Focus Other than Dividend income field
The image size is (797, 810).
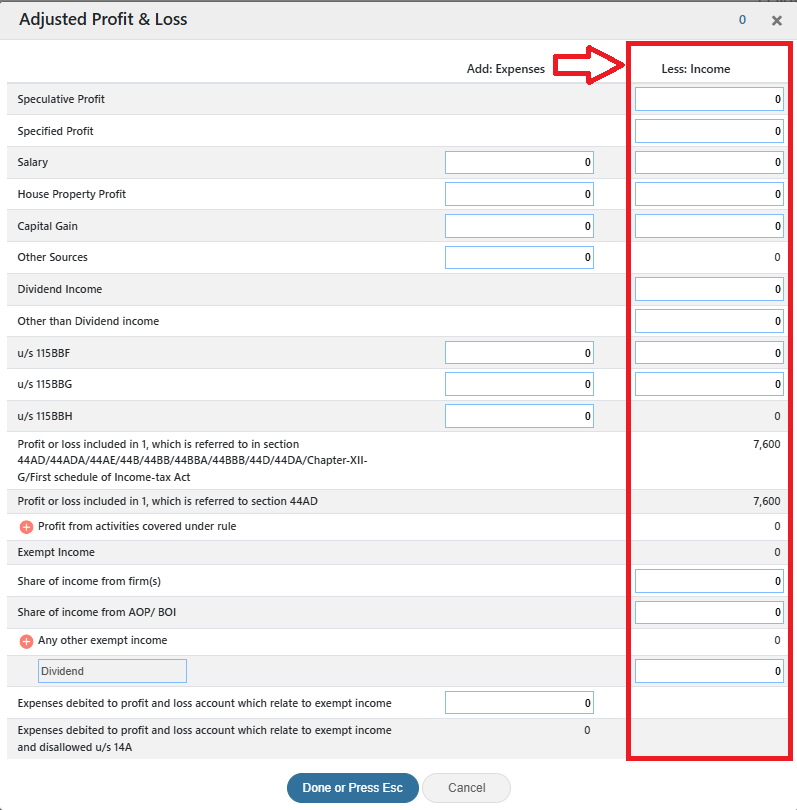click(x=709, y=321)
